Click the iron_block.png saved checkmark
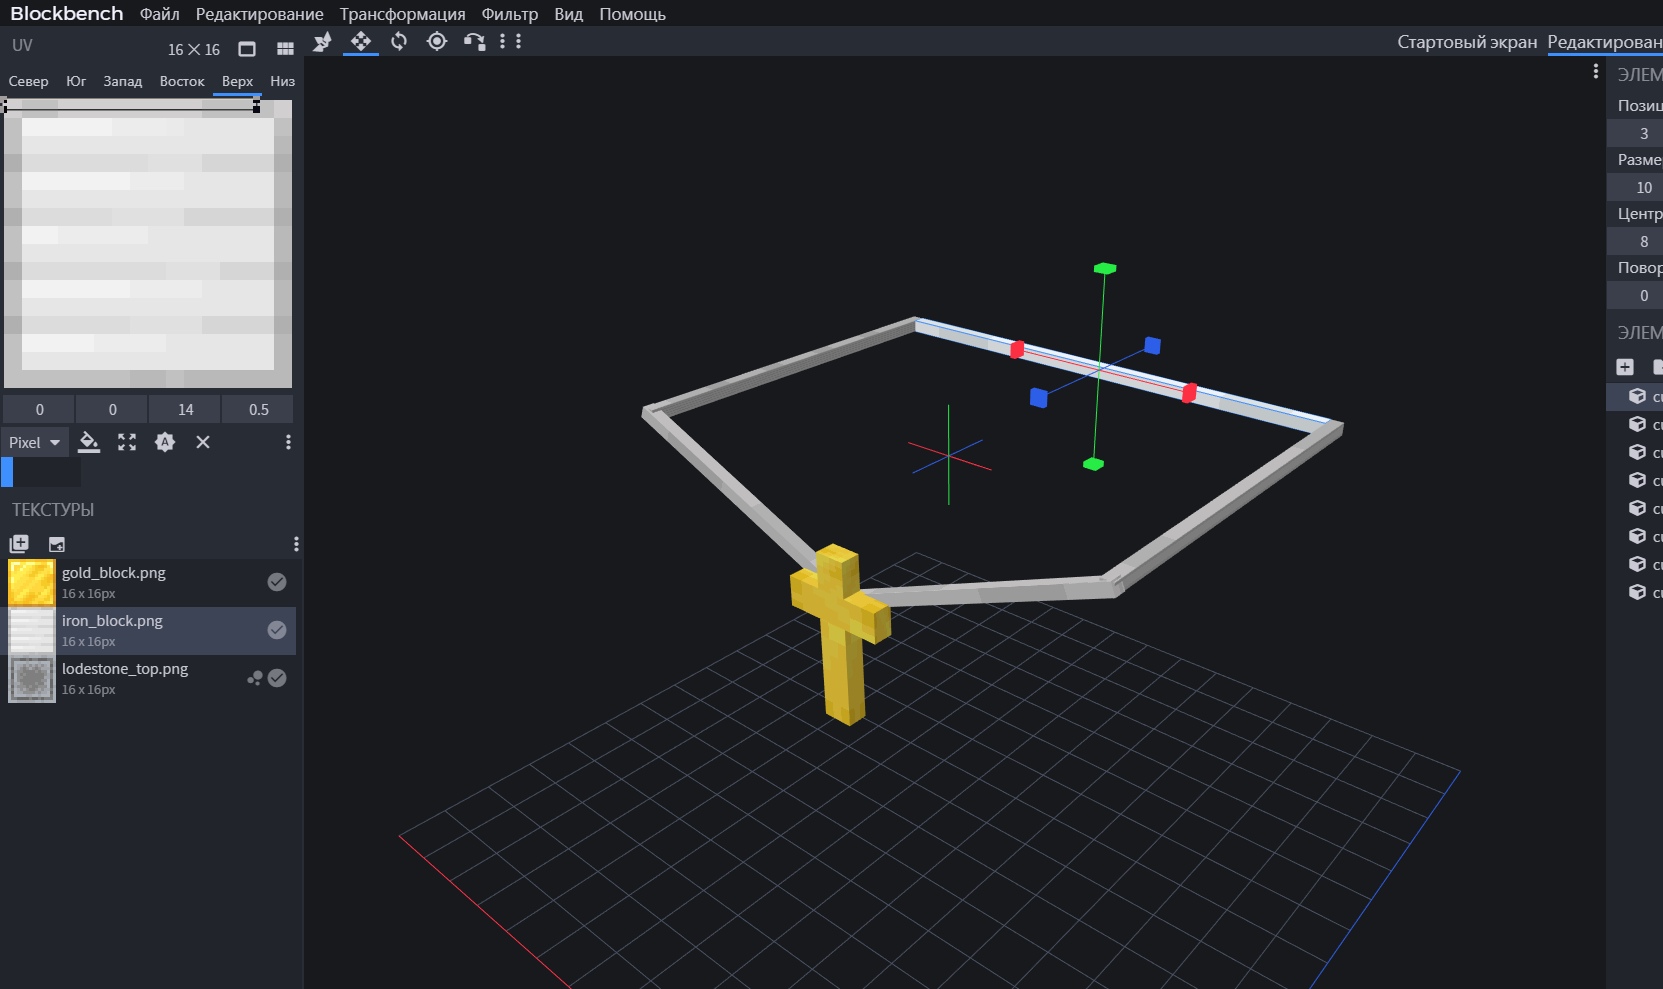The height and width of the screenshot is (989, 1663). point(277,630)
